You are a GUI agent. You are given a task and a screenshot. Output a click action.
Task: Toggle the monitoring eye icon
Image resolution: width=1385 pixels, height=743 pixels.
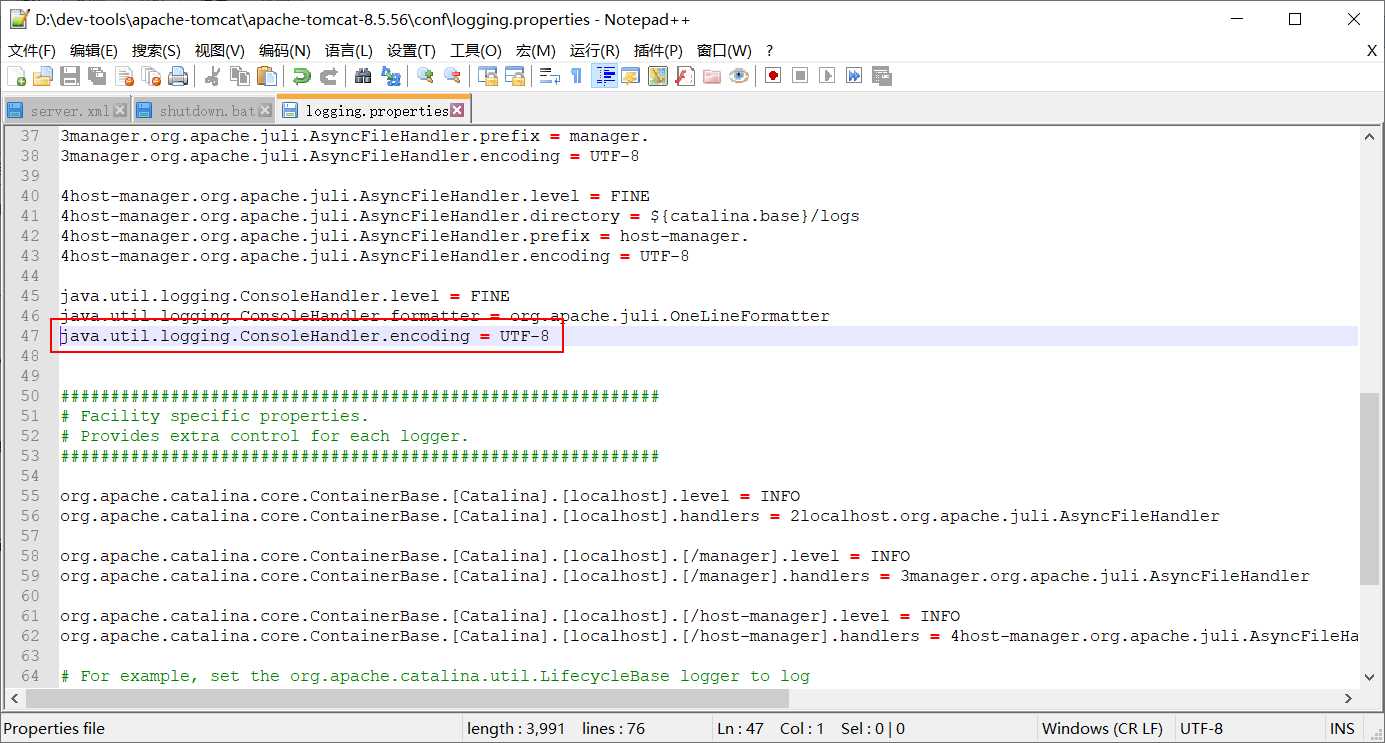pos(739,76)
